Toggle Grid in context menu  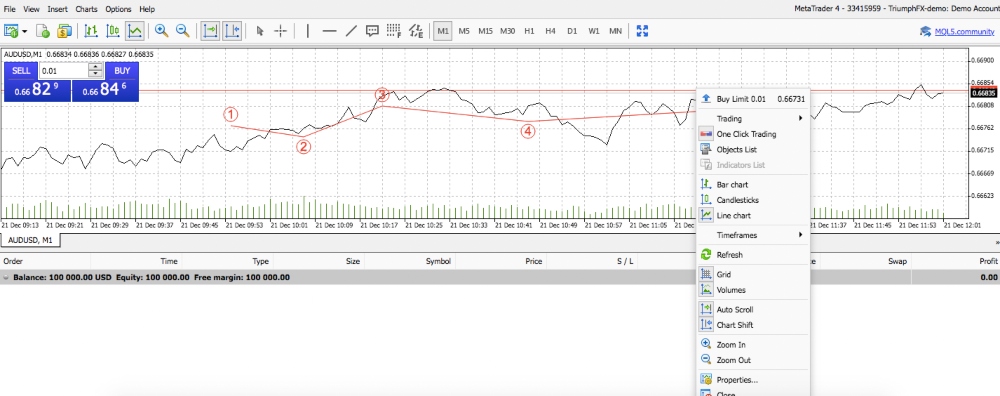(x=753, y=274)
